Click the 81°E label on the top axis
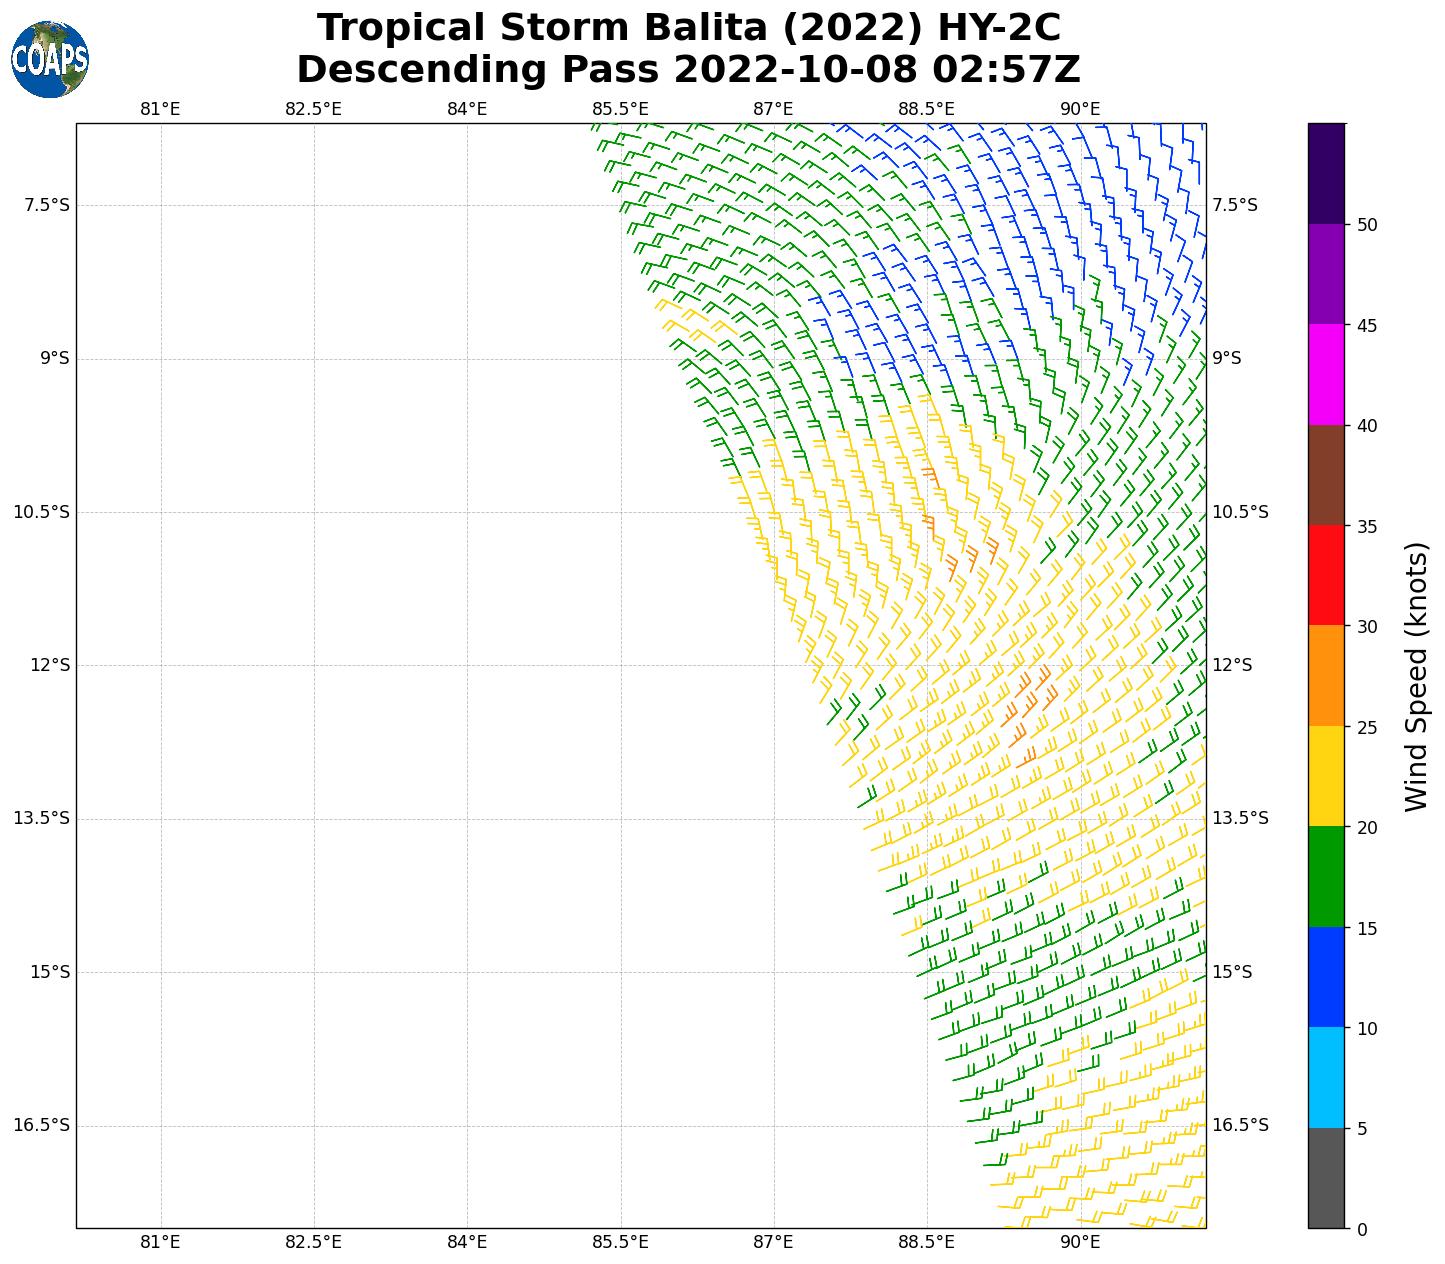The height and width of the screenshot is (1264, 1445). pyautogui.click(x=160, y=109)
